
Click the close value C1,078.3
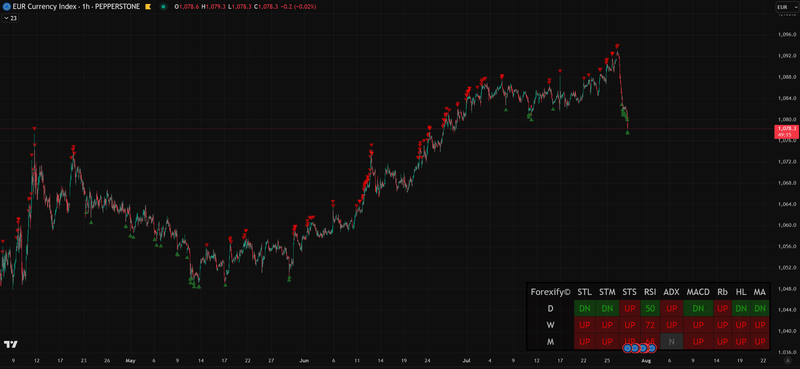[265, 7]
